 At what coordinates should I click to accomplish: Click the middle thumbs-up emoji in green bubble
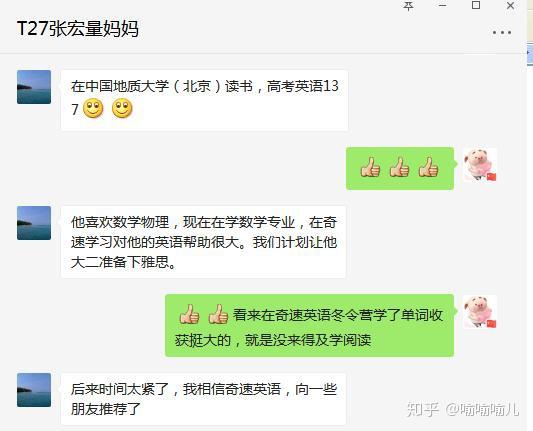[x=399, y=167]
